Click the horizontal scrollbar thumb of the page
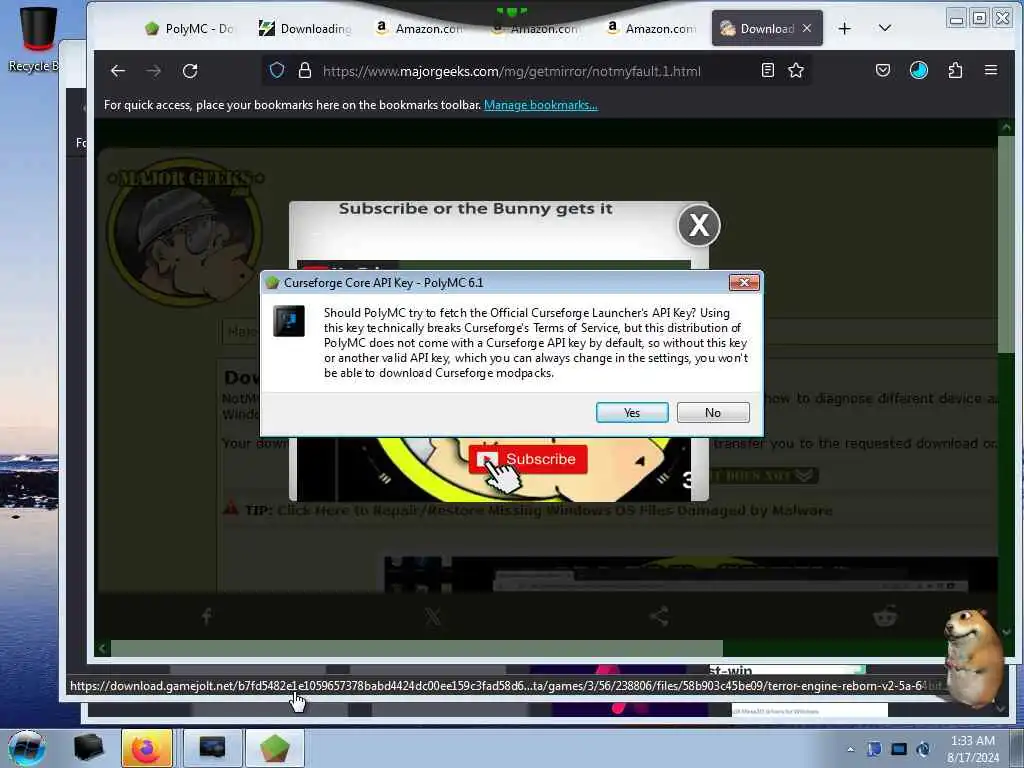The height and width of the screenshot is (768, 1024). click(417, 648)
